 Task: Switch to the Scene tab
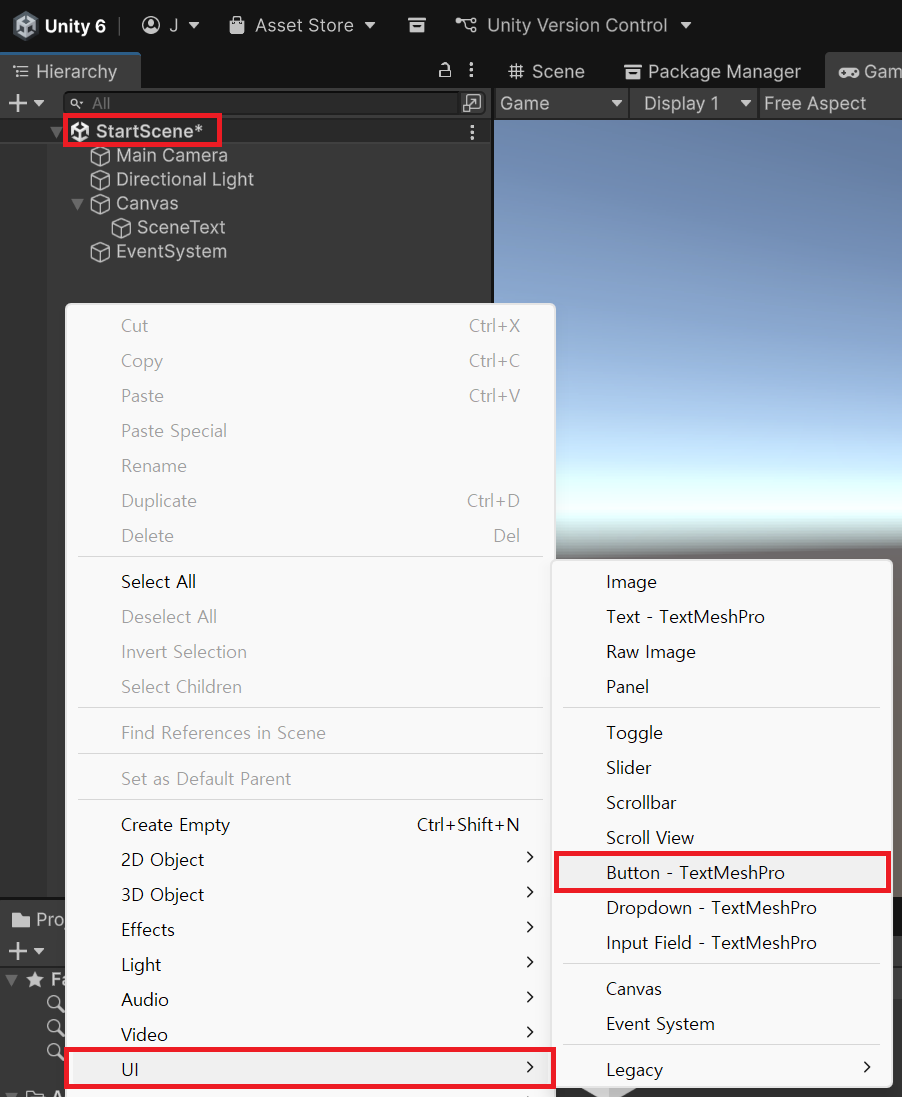(547, 71)
